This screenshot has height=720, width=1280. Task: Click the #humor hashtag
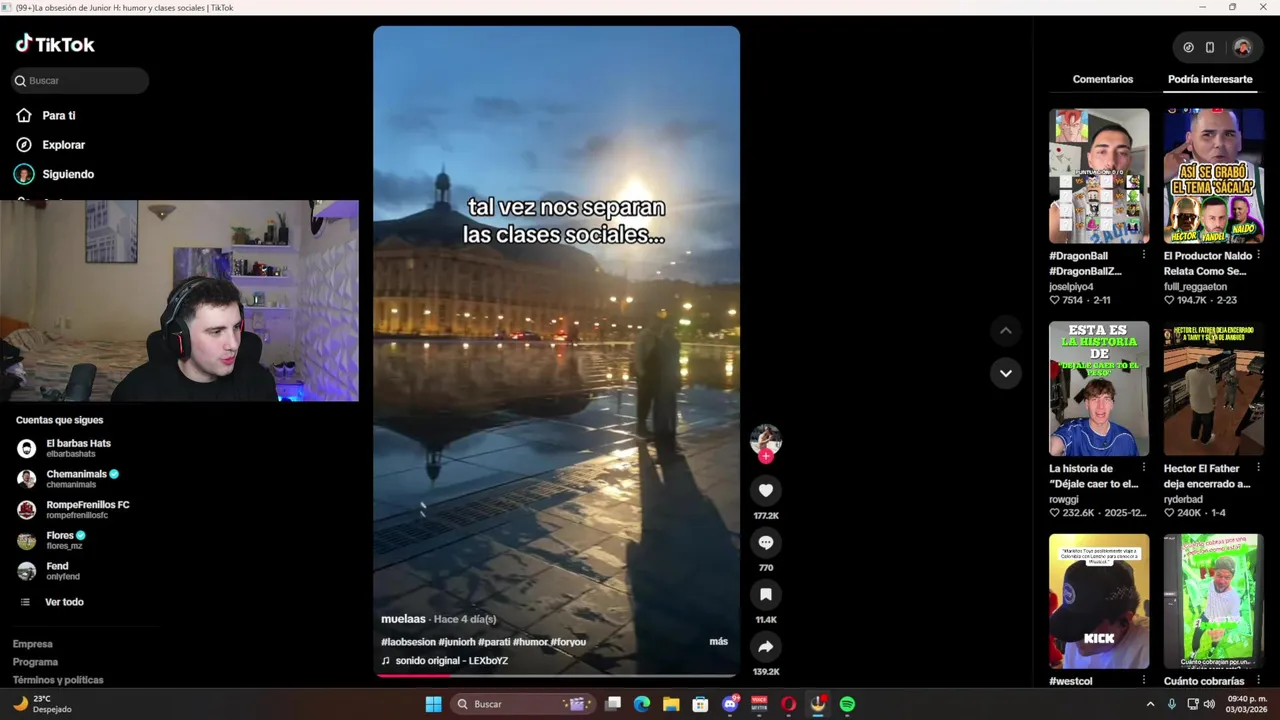(x=530, y=642)
